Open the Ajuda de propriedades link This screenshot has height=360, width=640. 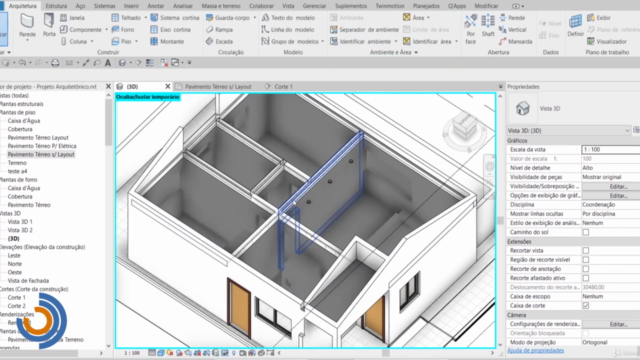click(536, 351)
